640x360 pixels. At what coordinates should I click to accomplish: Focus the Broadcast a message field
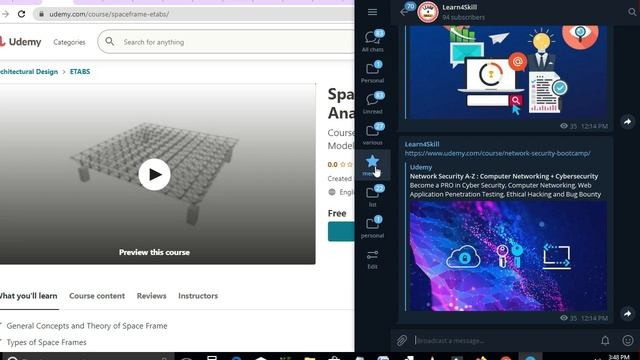pyautogui.click(x=504, y=340)
